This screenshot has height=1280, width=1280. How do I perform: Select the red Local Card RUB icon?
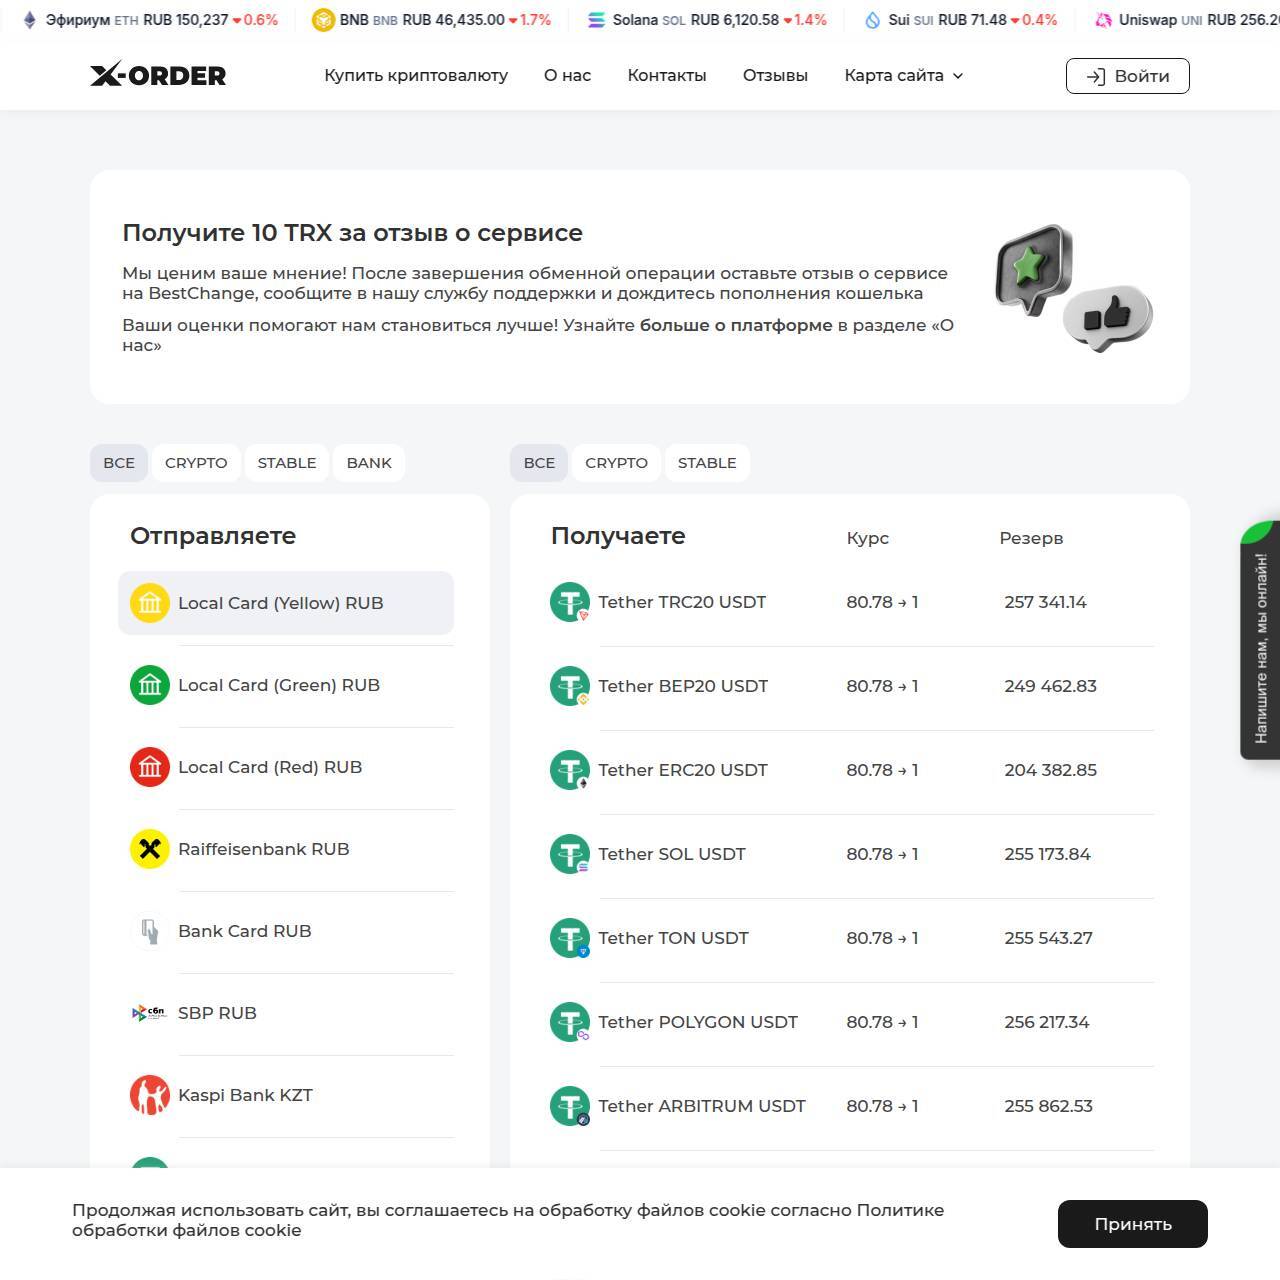pos(150,767)
